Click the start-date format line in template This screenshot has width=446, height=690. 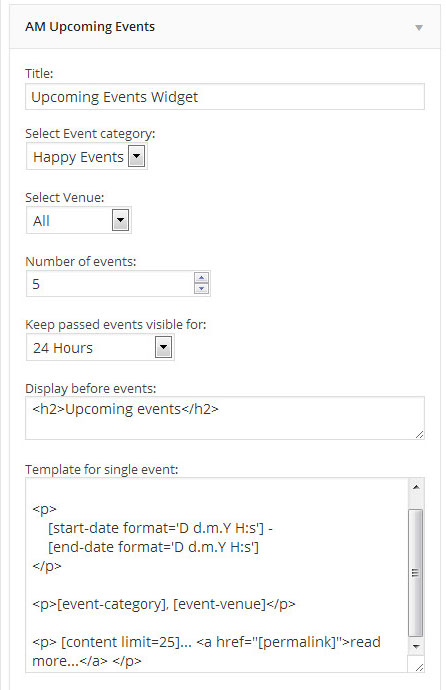(160, 528)
